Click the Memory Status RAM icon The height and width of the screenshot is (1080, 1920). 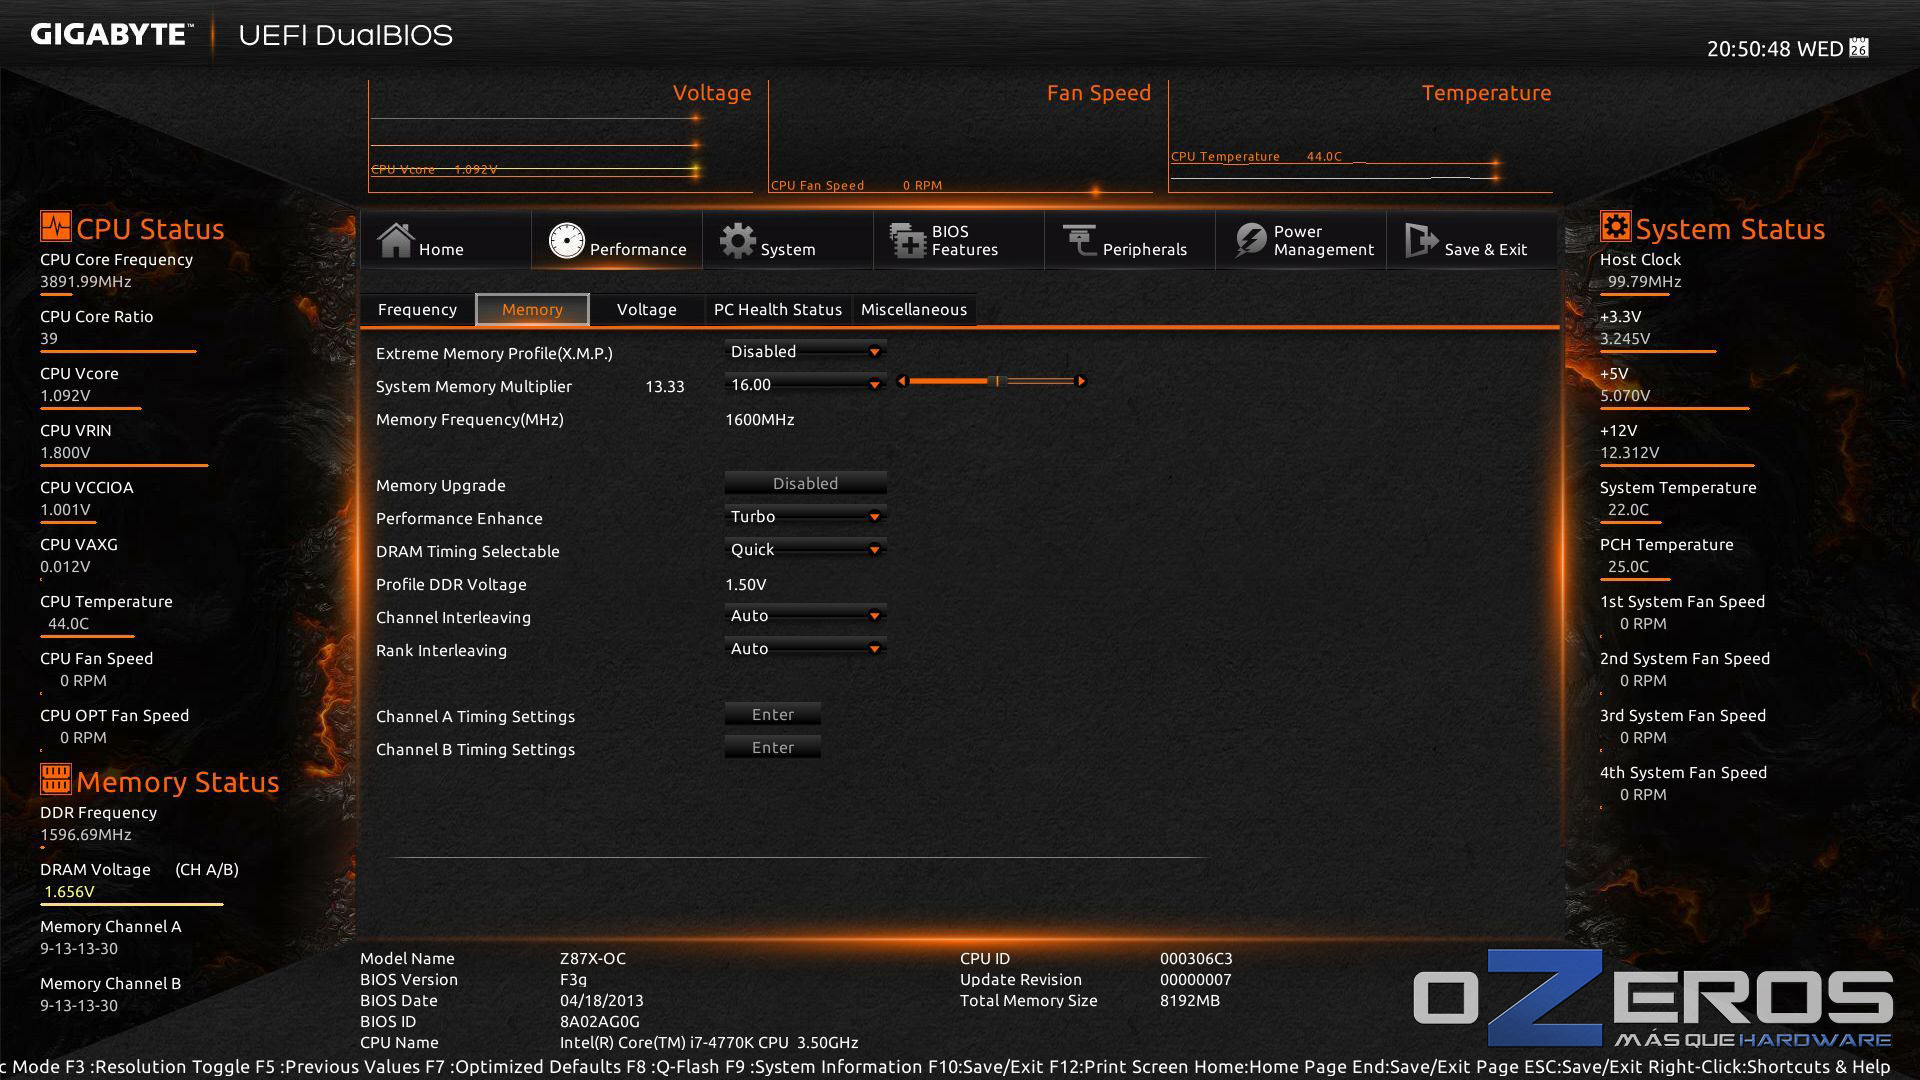point(55,778)
